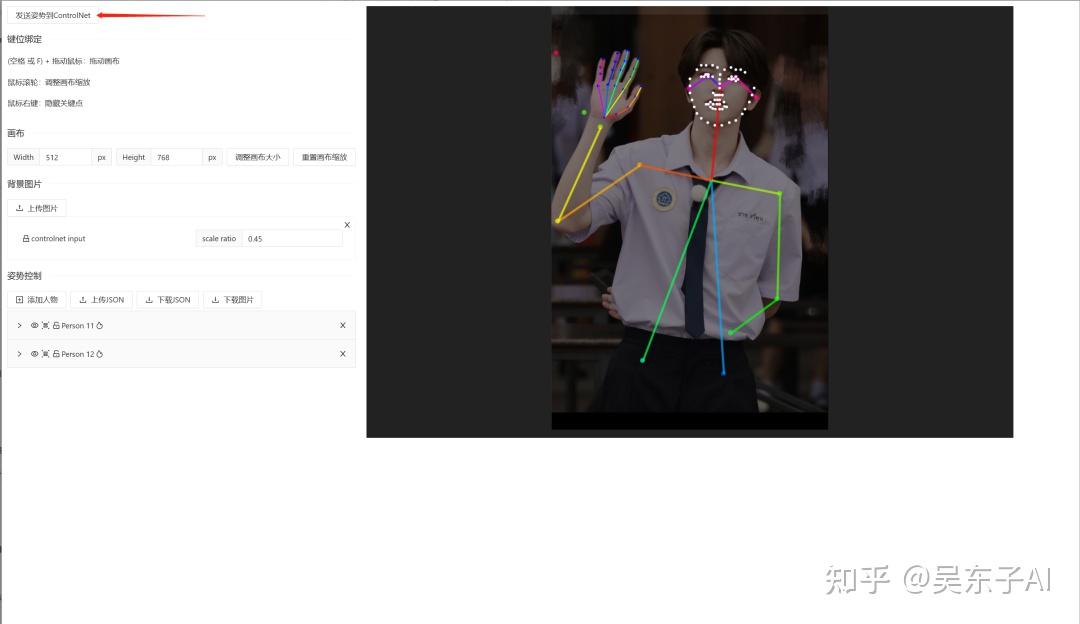Viewport: 1080px width, 624px height.
Task: Click the add-person icon on the 添加人物 button
Action: click(21, 299)
